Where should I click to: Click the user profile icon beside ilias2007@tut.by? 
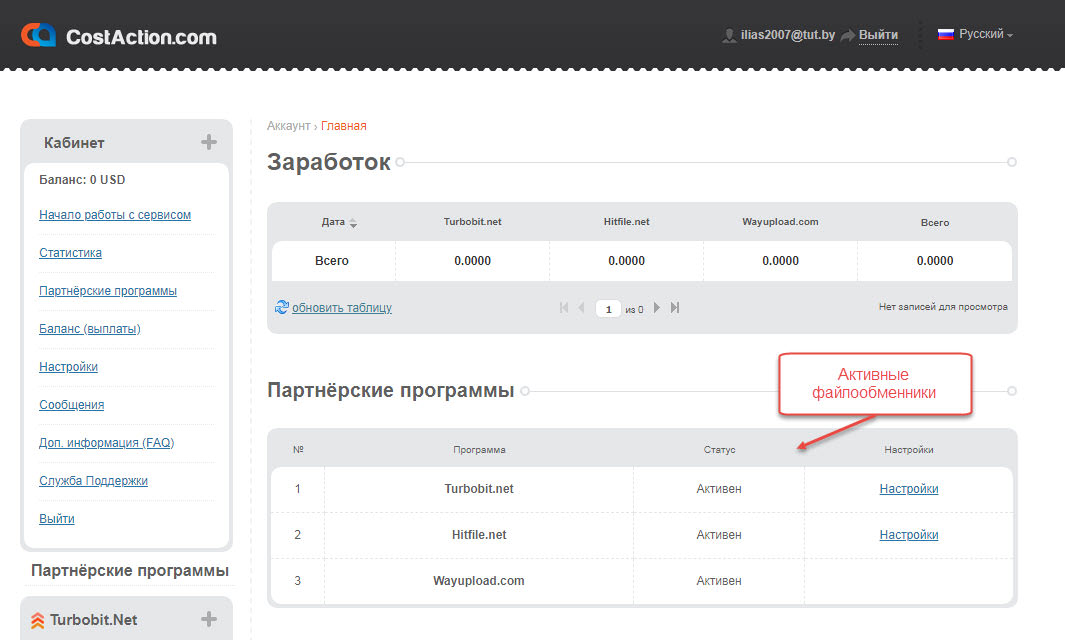coord(729,35)
